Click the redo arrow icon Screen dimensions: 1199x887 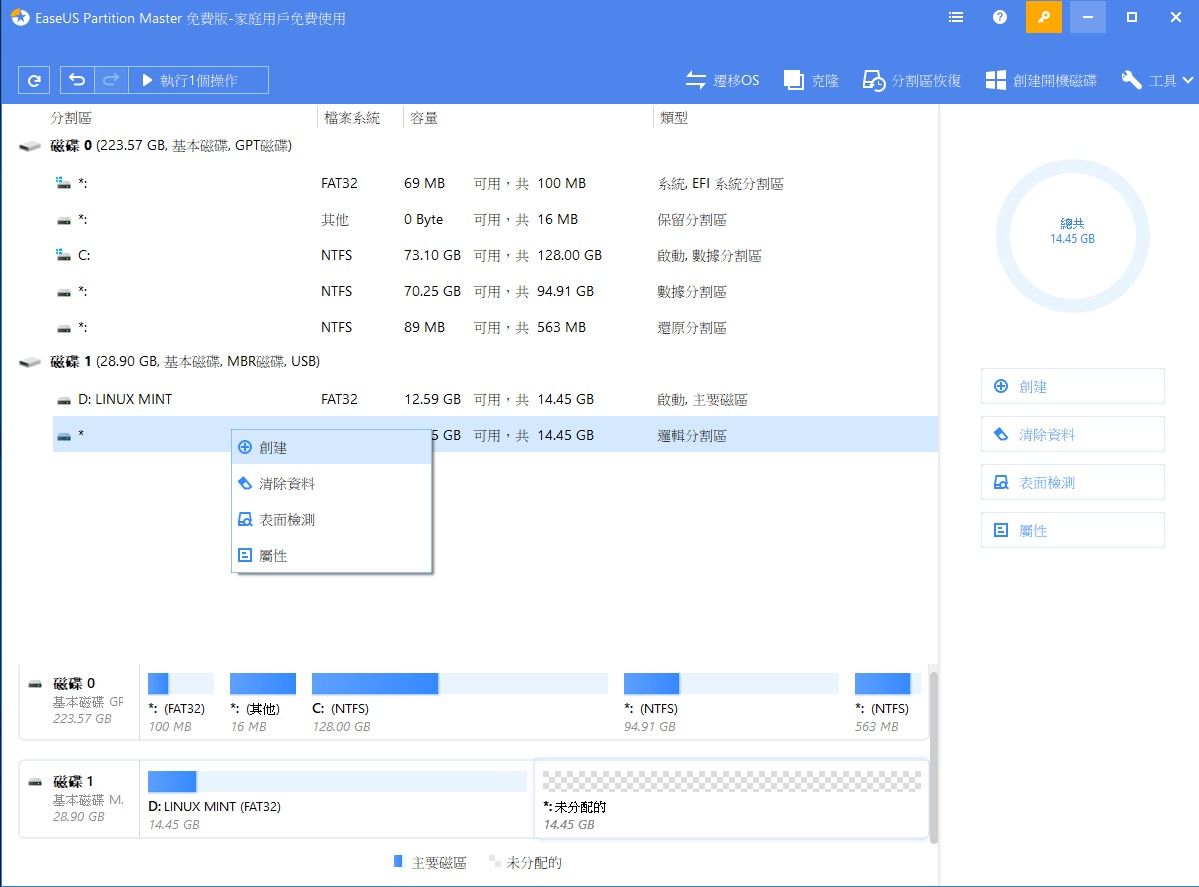pos(111,81)
